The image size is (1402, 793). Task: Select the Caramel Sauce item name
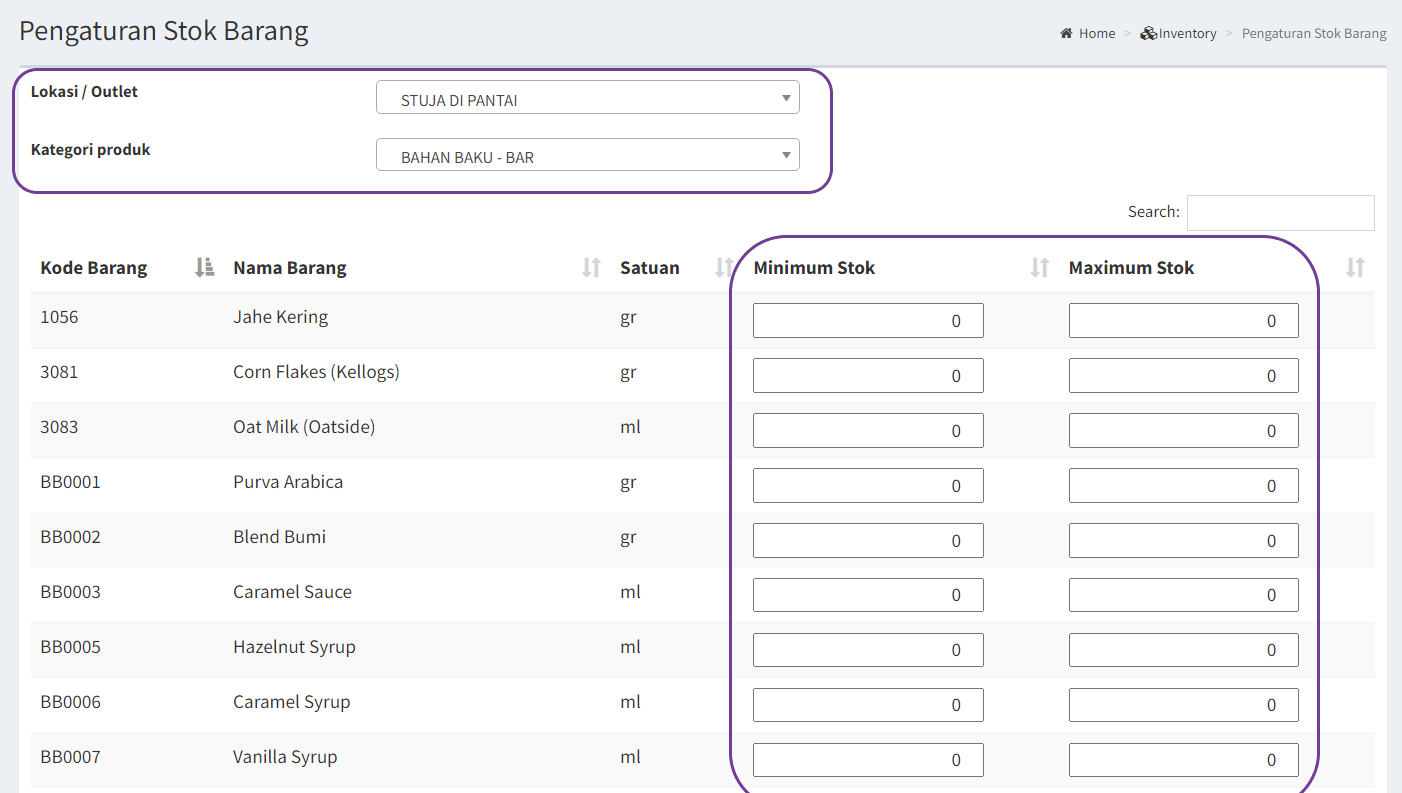click(x=292, y=592)
